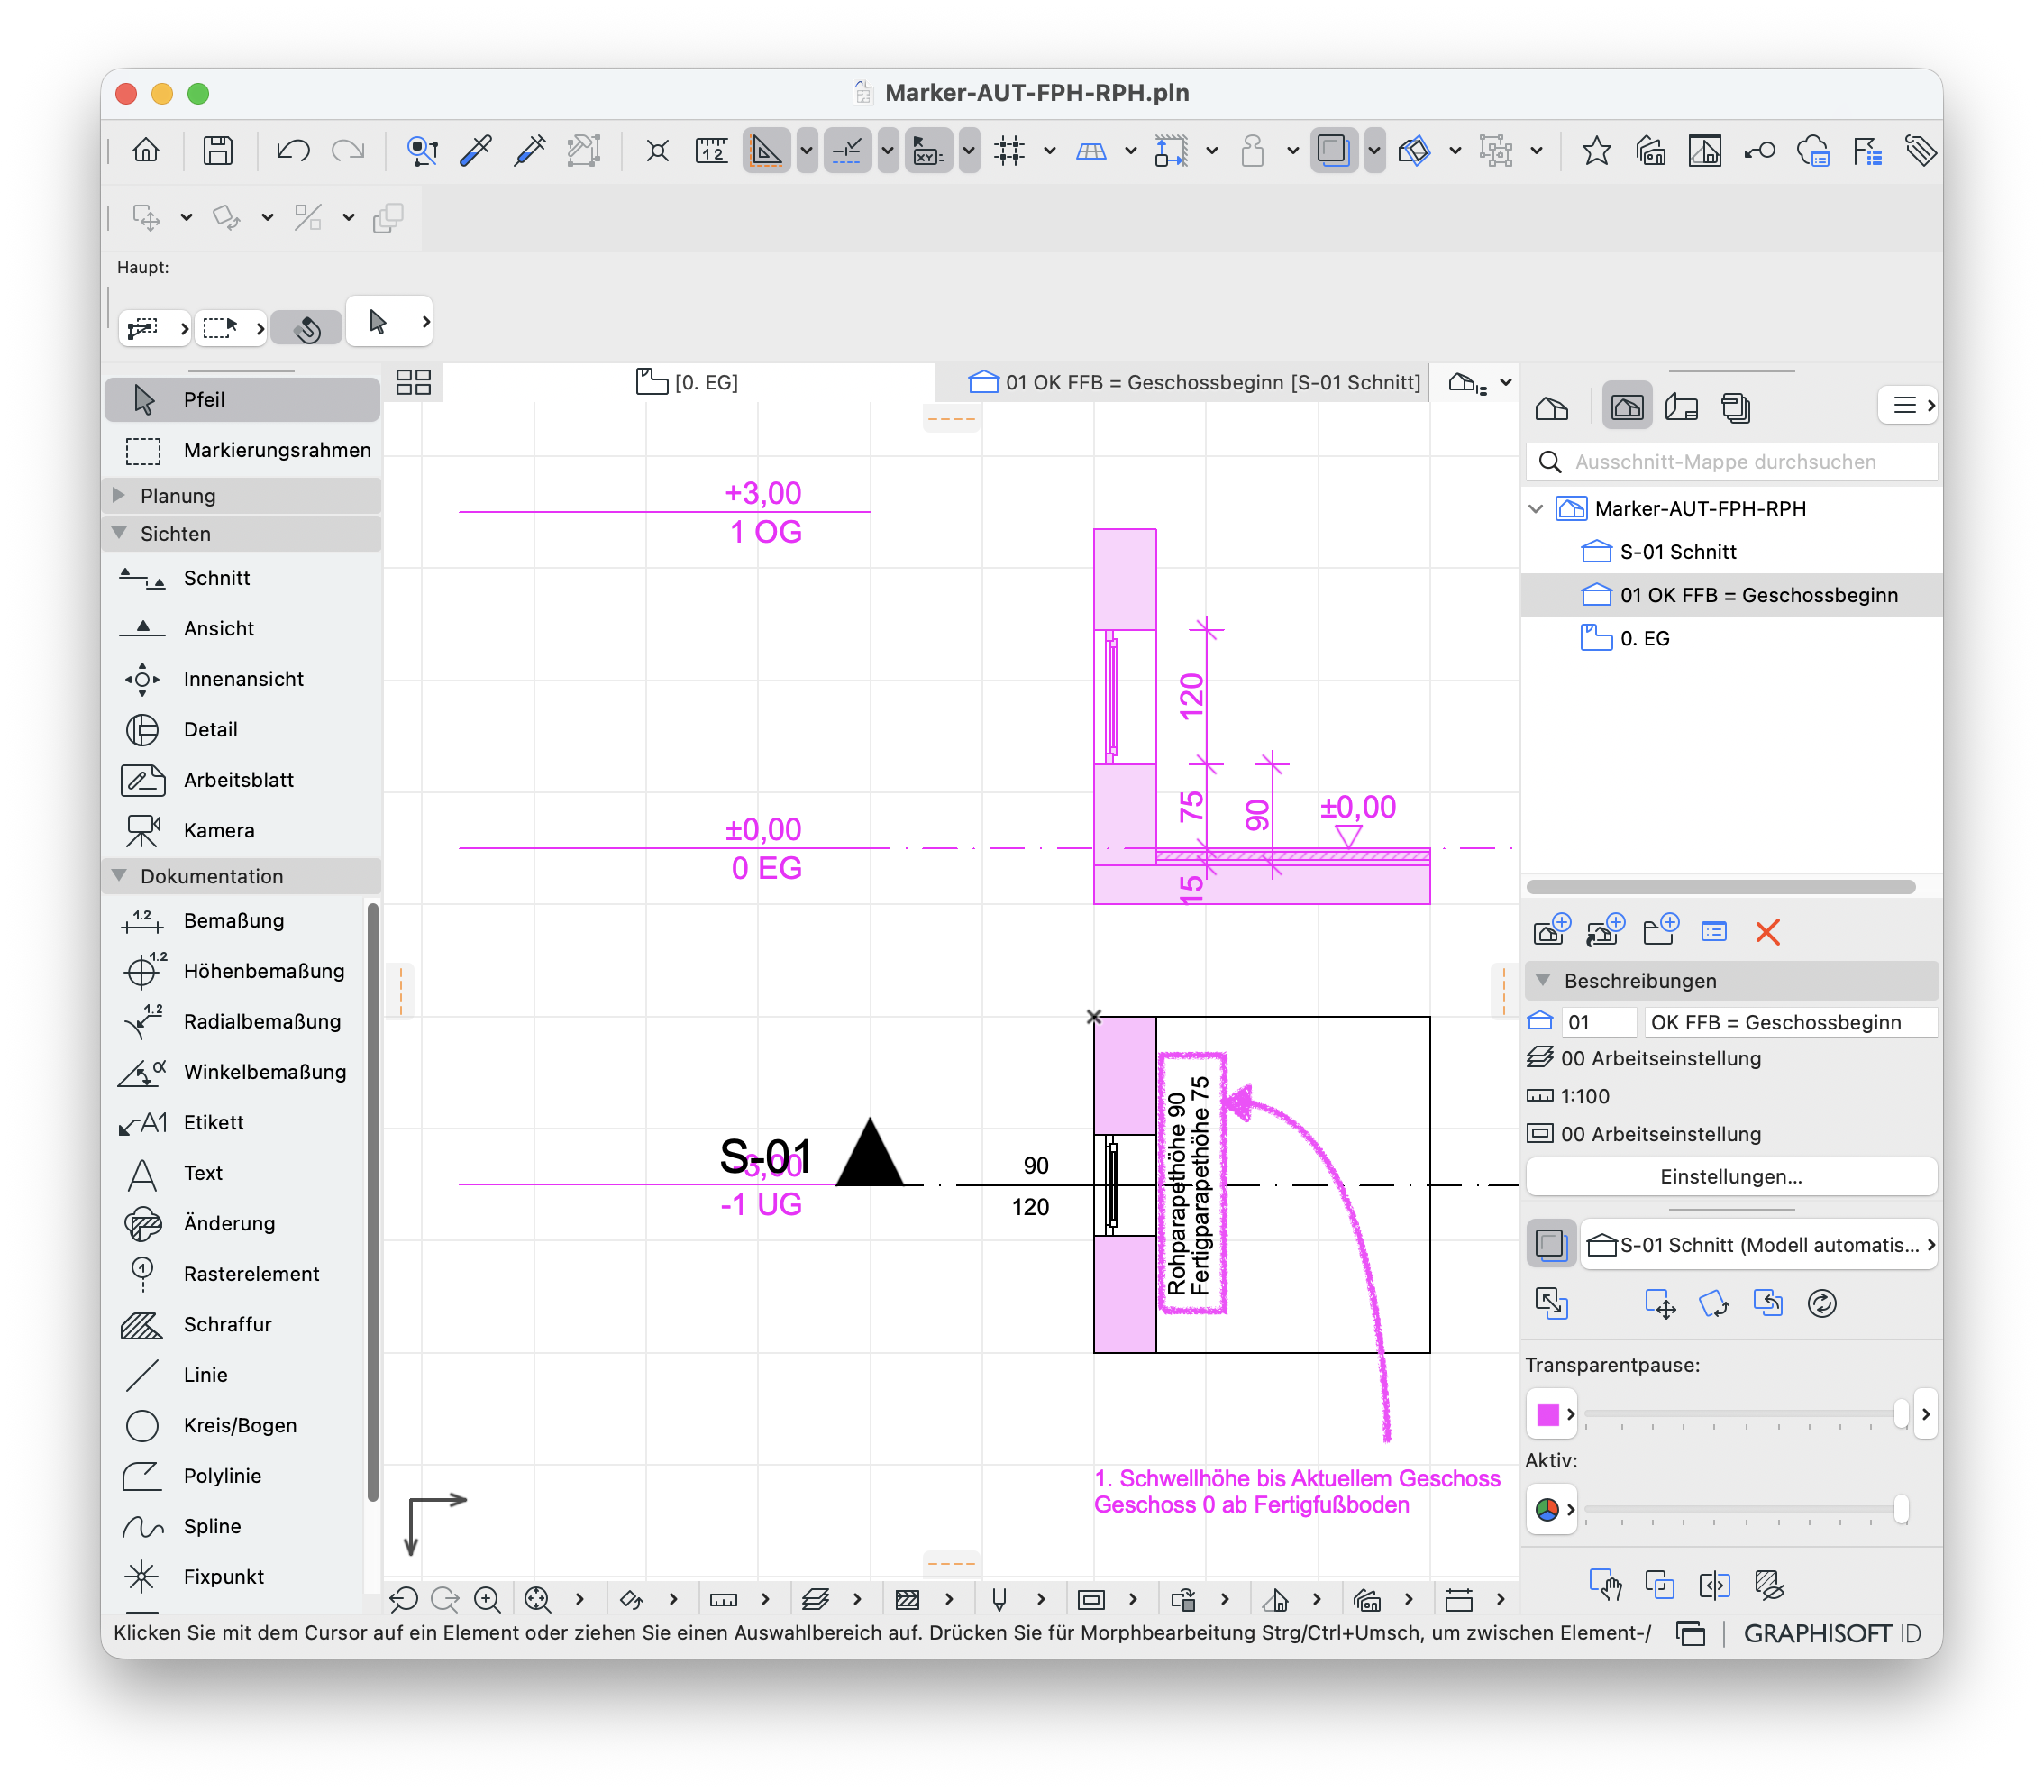Open the S-01 Schnitt view item
Screen dimensions: 2044x1792
1677,551
